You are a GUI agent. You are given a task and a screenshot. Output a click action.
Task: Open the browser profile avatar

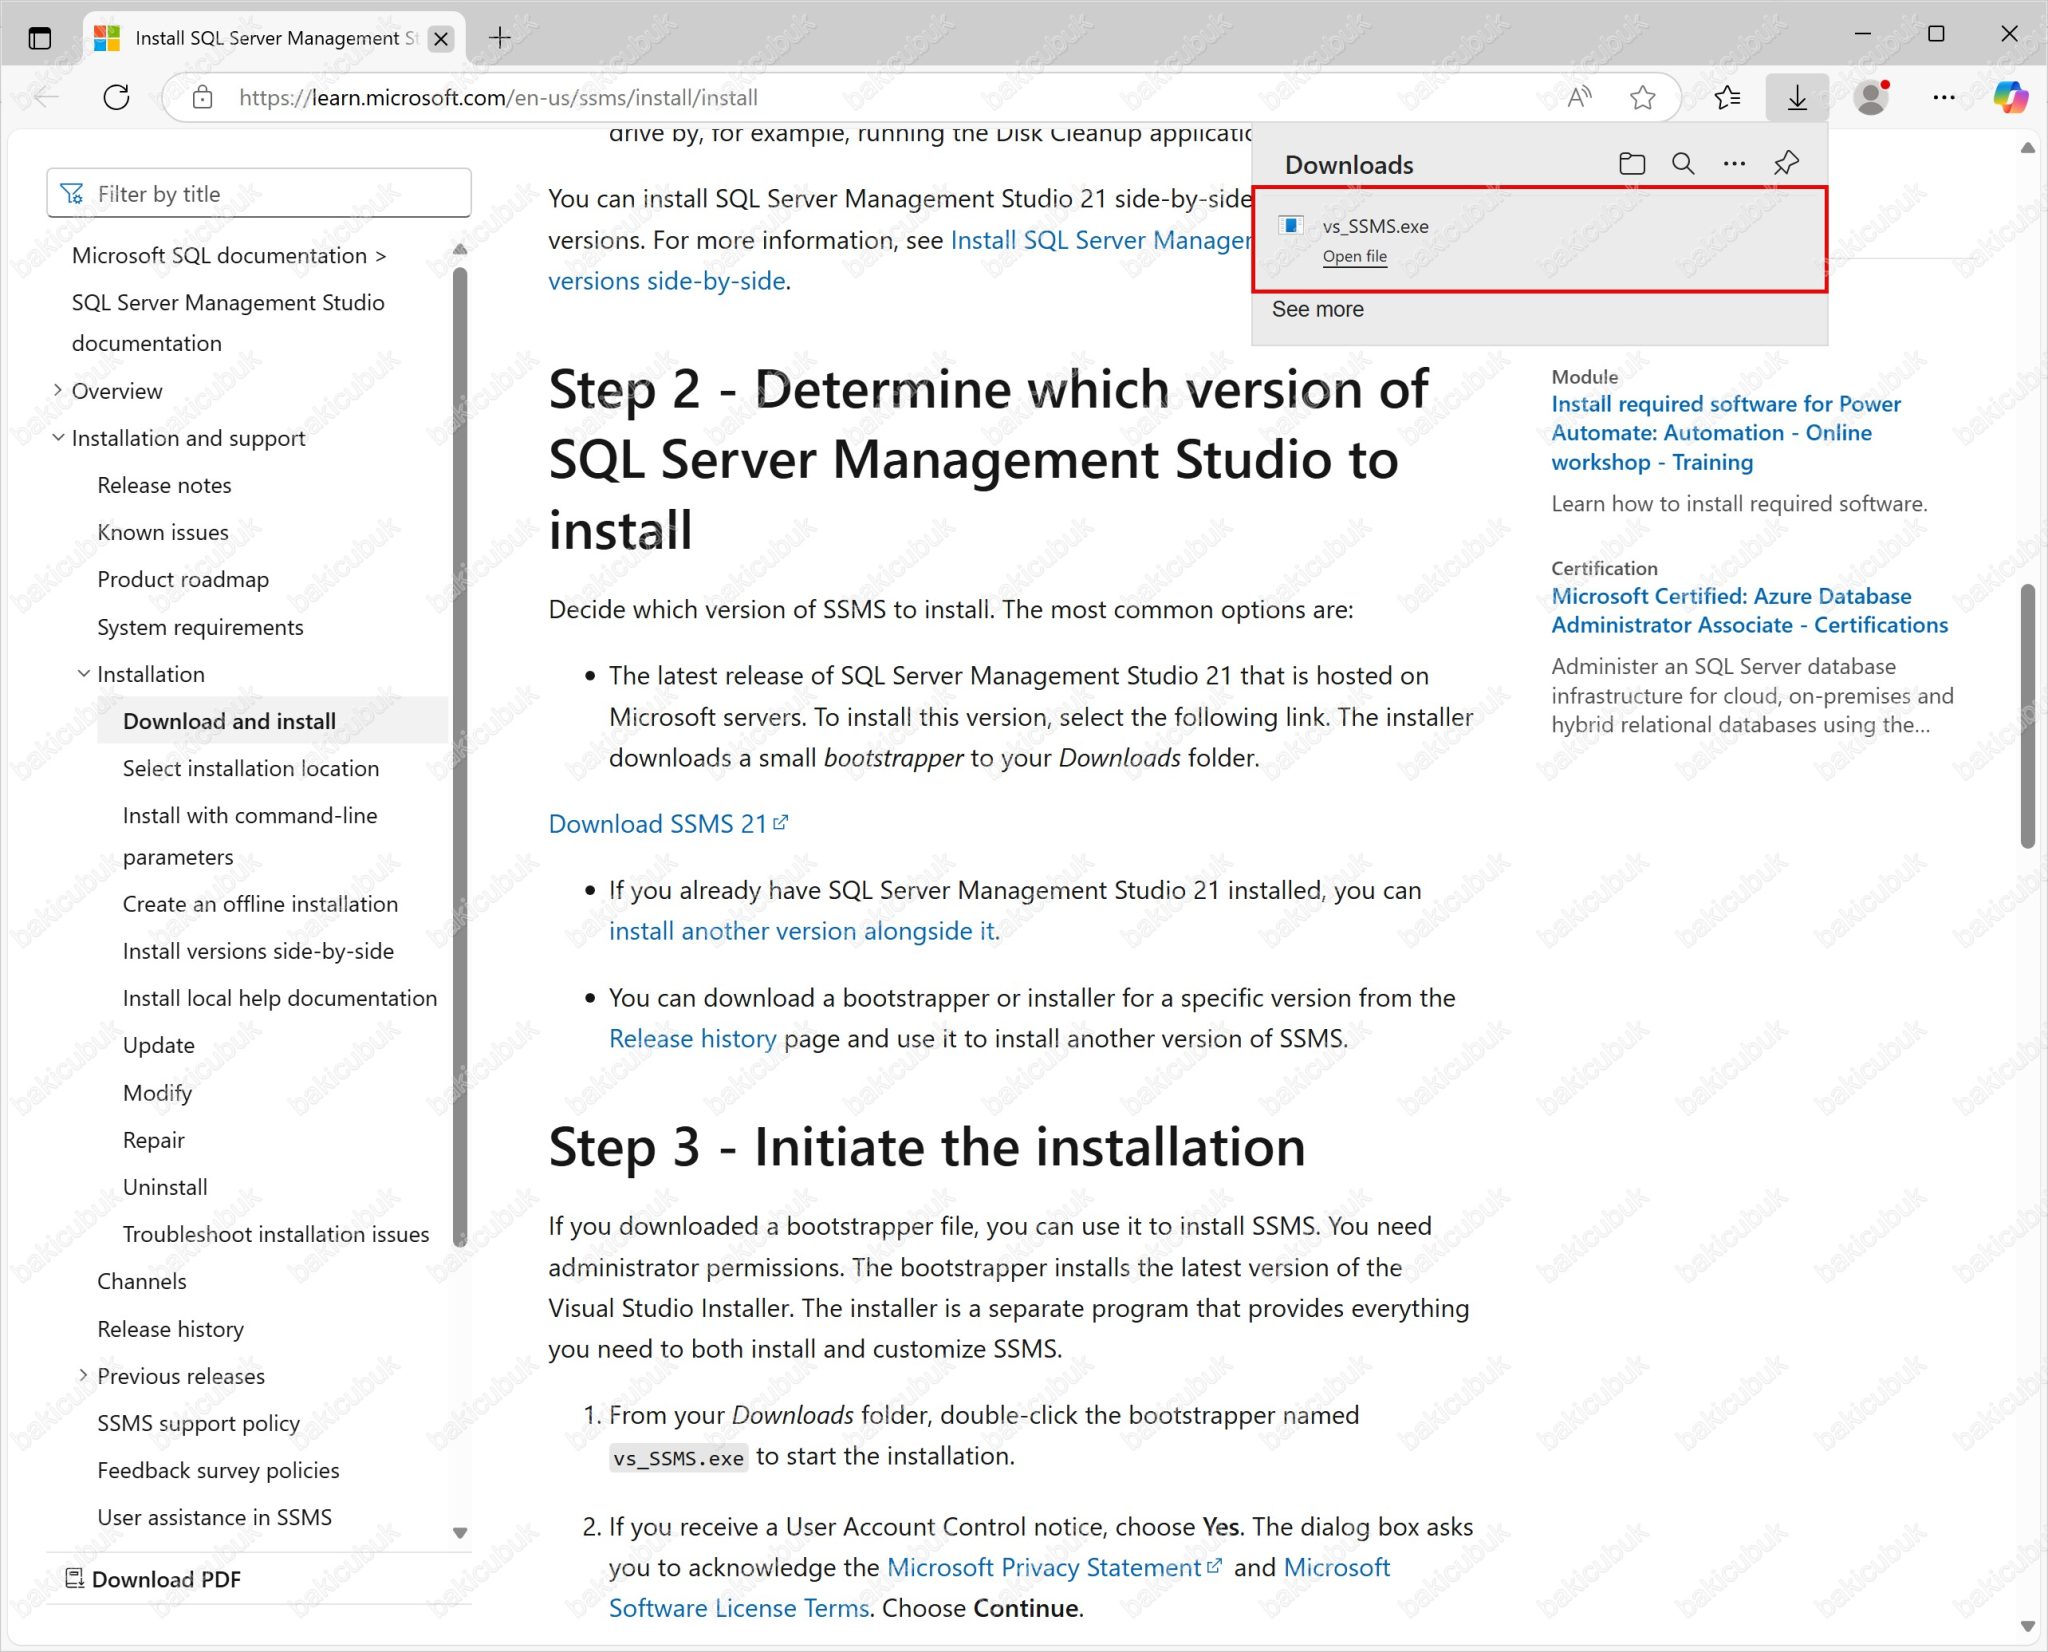tap(1870, 97)
